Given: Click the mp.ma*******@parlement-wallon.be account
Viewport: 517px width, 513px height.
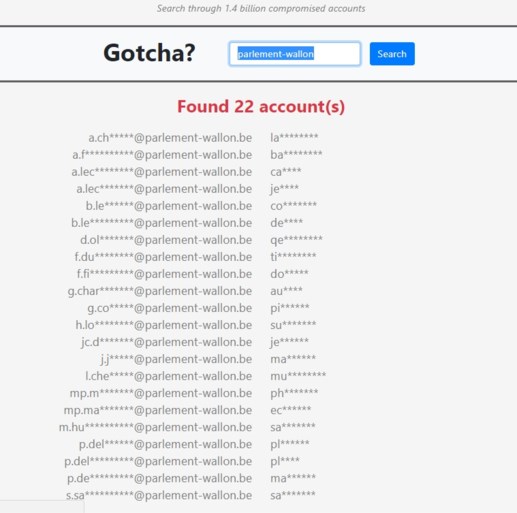Looking at the screenshot, I should pos(158,410).
